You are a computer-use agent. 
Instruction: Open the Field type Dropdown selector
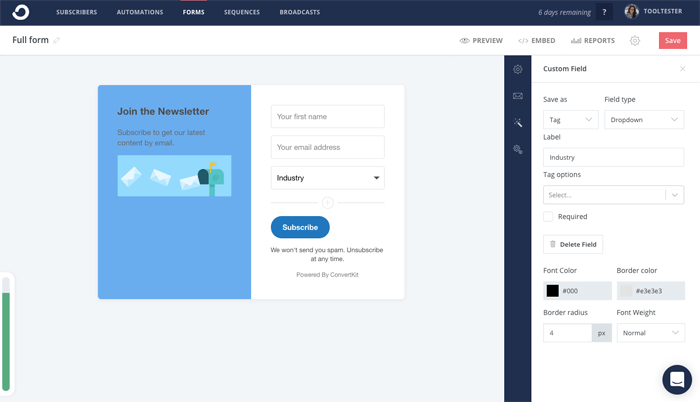click(644, 120)
